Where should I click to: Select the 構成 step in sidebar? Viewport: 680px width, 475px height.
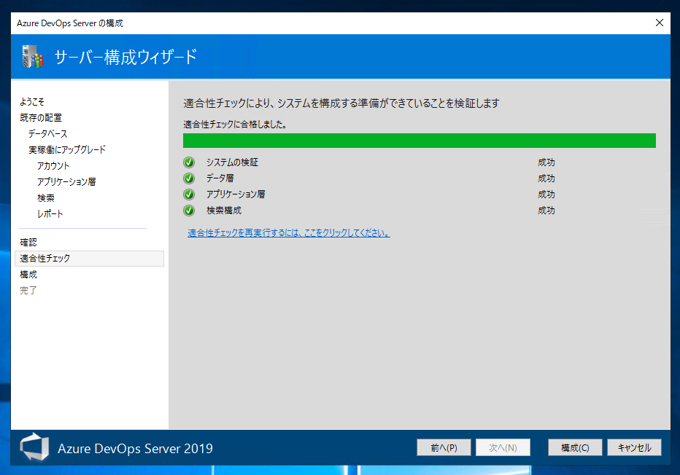pos(28,274)
